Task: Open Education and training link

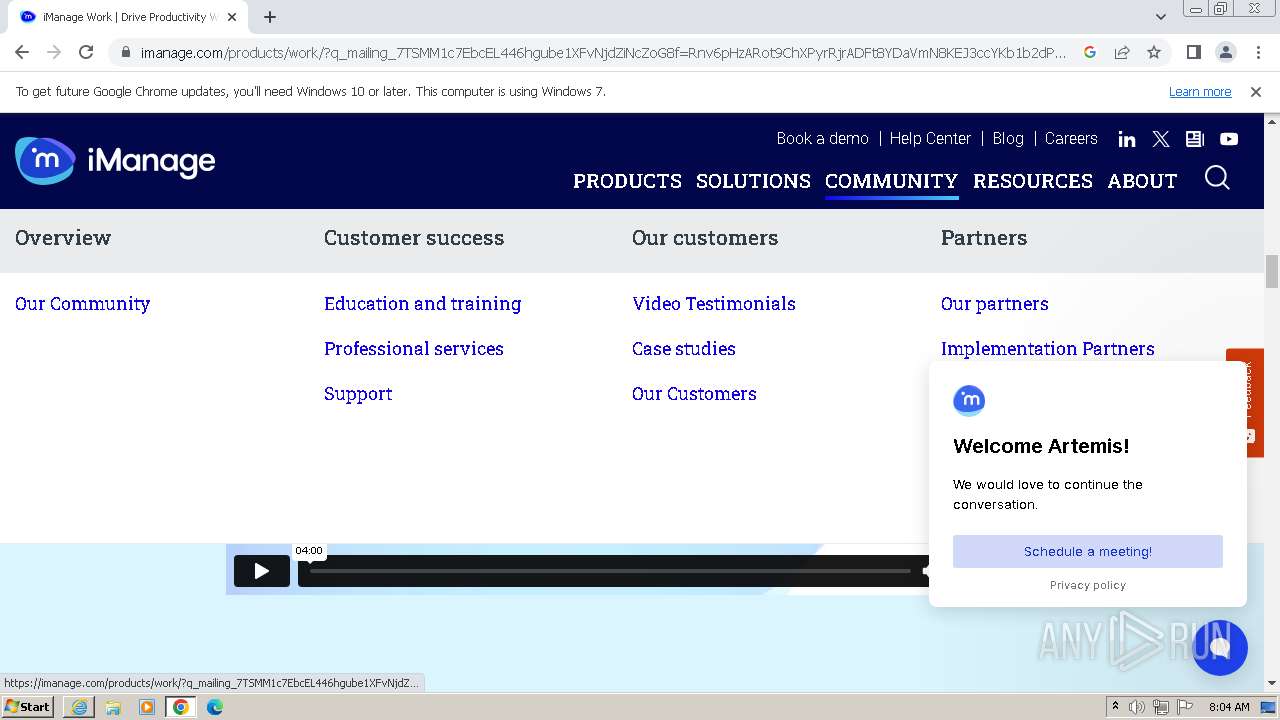Action: (423, 304)
